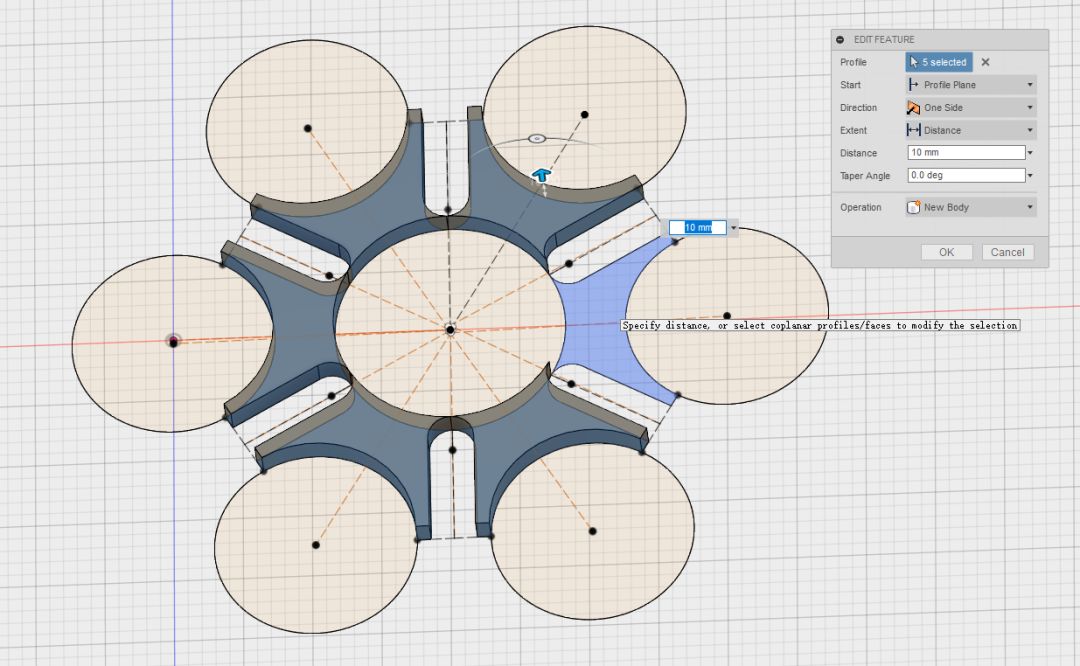The image size is (1080, 666).
Task: Confirm the extrude with OK
Action: click(947, 252)
